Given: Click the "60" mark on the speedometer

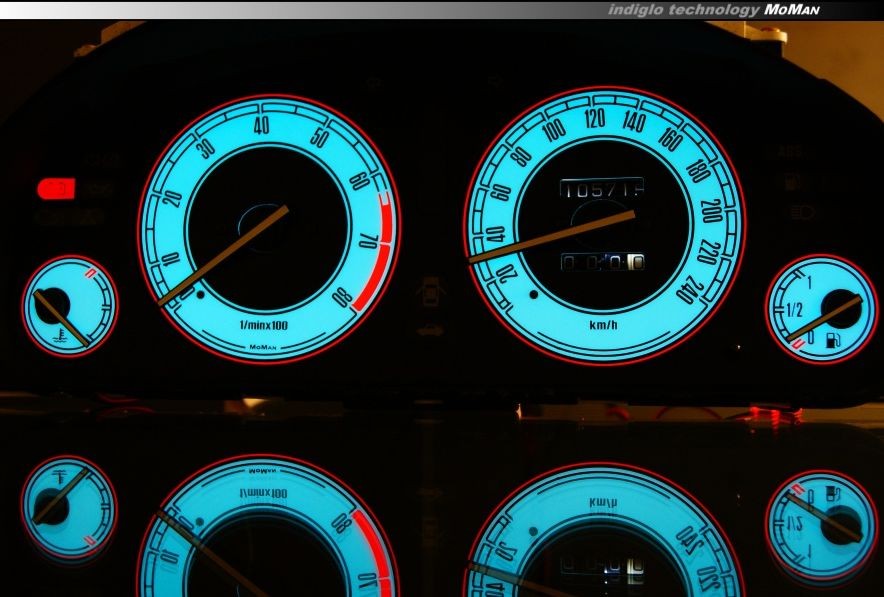Looking at the screenshot, I should coord(501,192).
